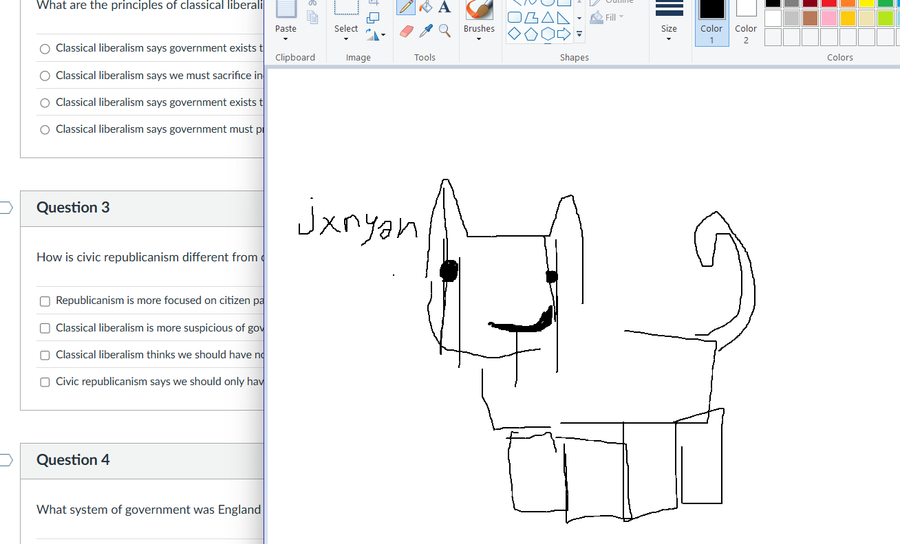Check 'Classical liberalism is more suspicious of gov'
Screen dimensions: 900x544
click(45, 328)
